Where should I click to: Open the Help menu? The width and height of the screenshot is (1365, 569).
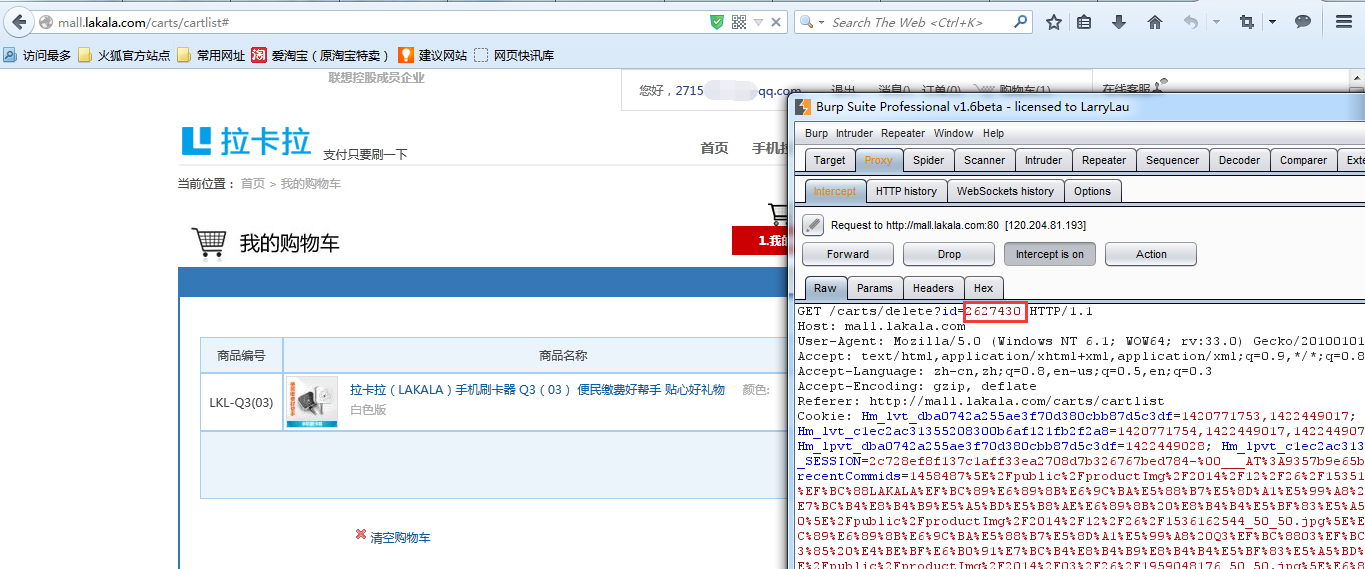(x=993, y=133)
